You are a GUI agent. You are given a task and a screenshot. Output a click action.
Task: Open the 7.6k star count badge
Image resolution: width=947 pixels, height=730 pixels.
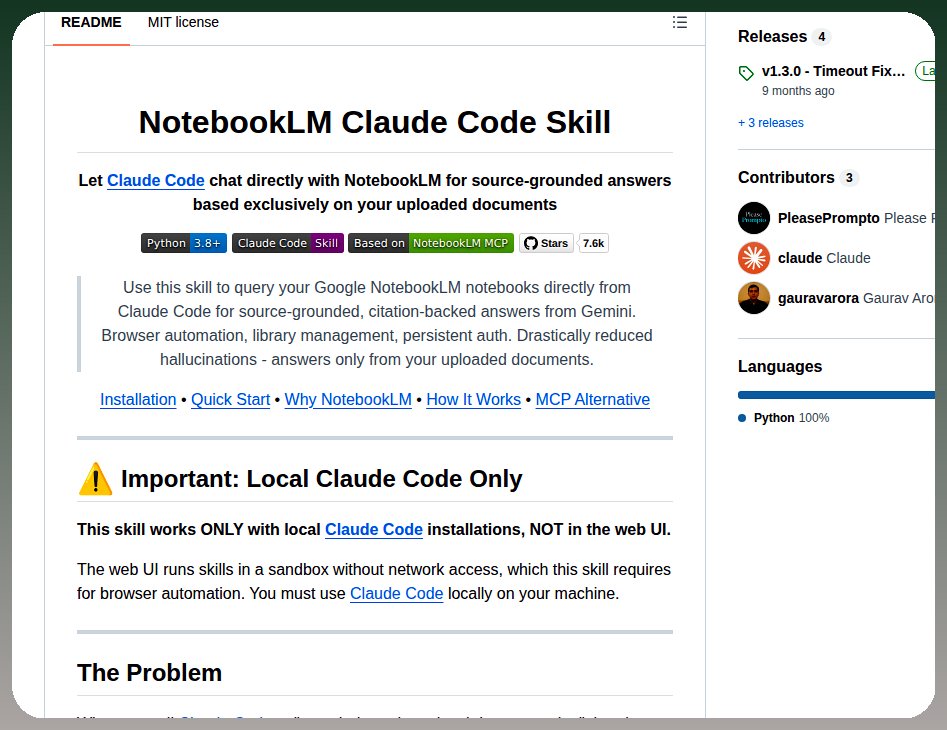(593, 243)
